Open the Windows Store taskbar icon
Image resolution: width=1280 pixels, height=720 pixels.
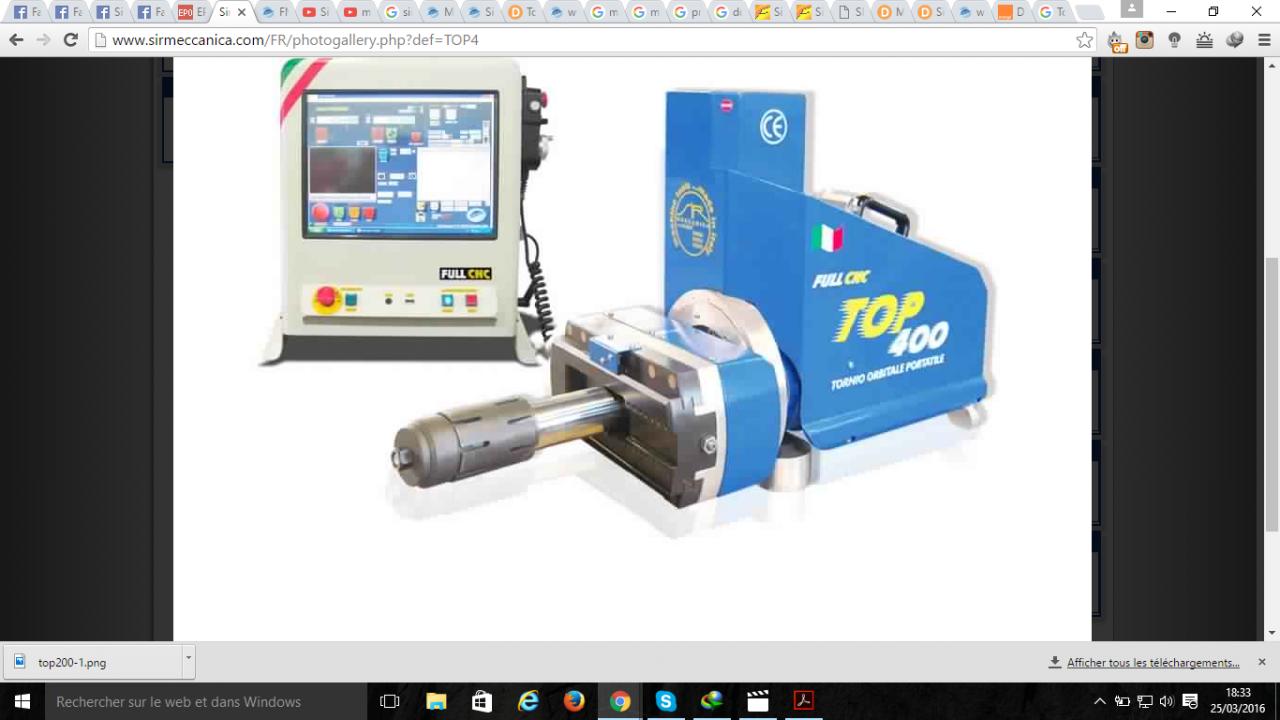tap(482, 701)
